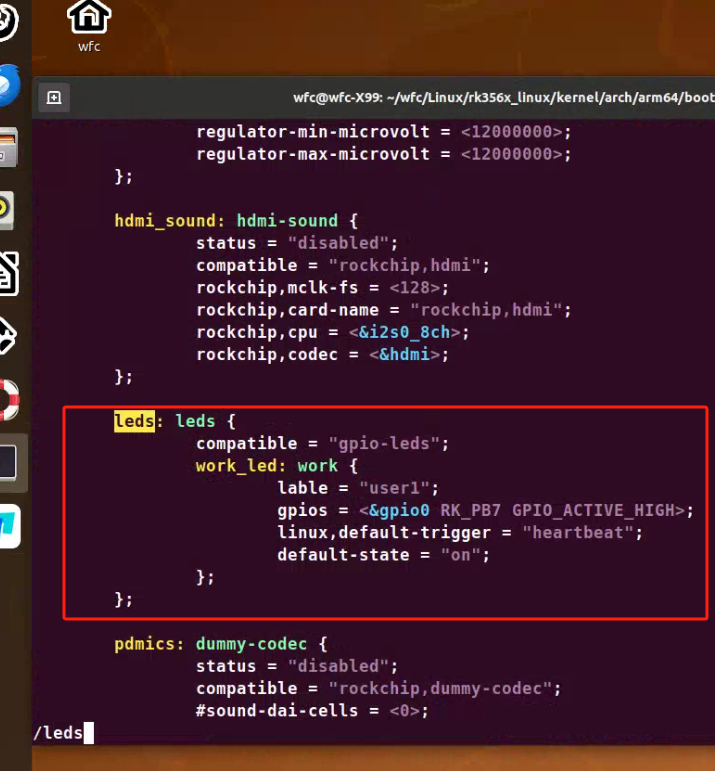Click the lable = "user1" line
This screenshot has width=715, height=771.
coord(358,488)
